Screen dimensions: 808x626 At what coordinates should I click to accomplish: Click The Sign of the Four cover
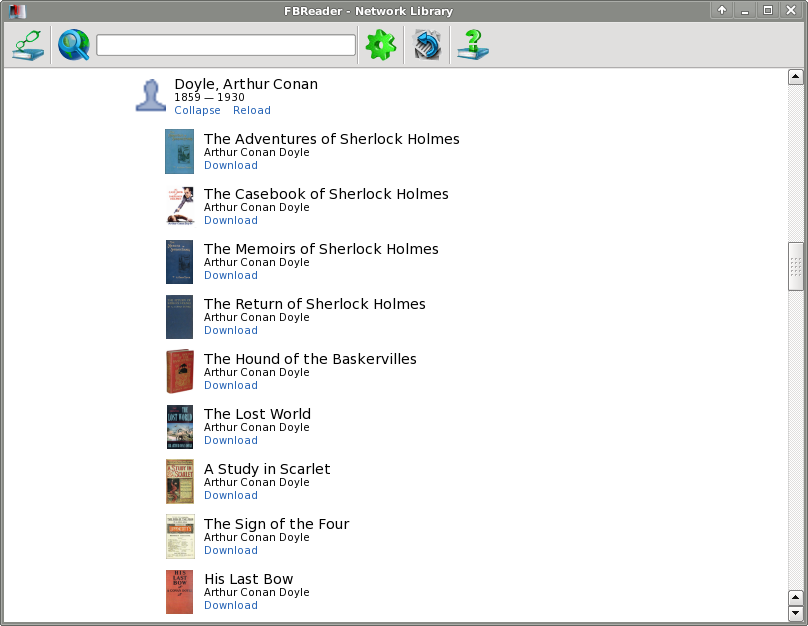[180, 536]
